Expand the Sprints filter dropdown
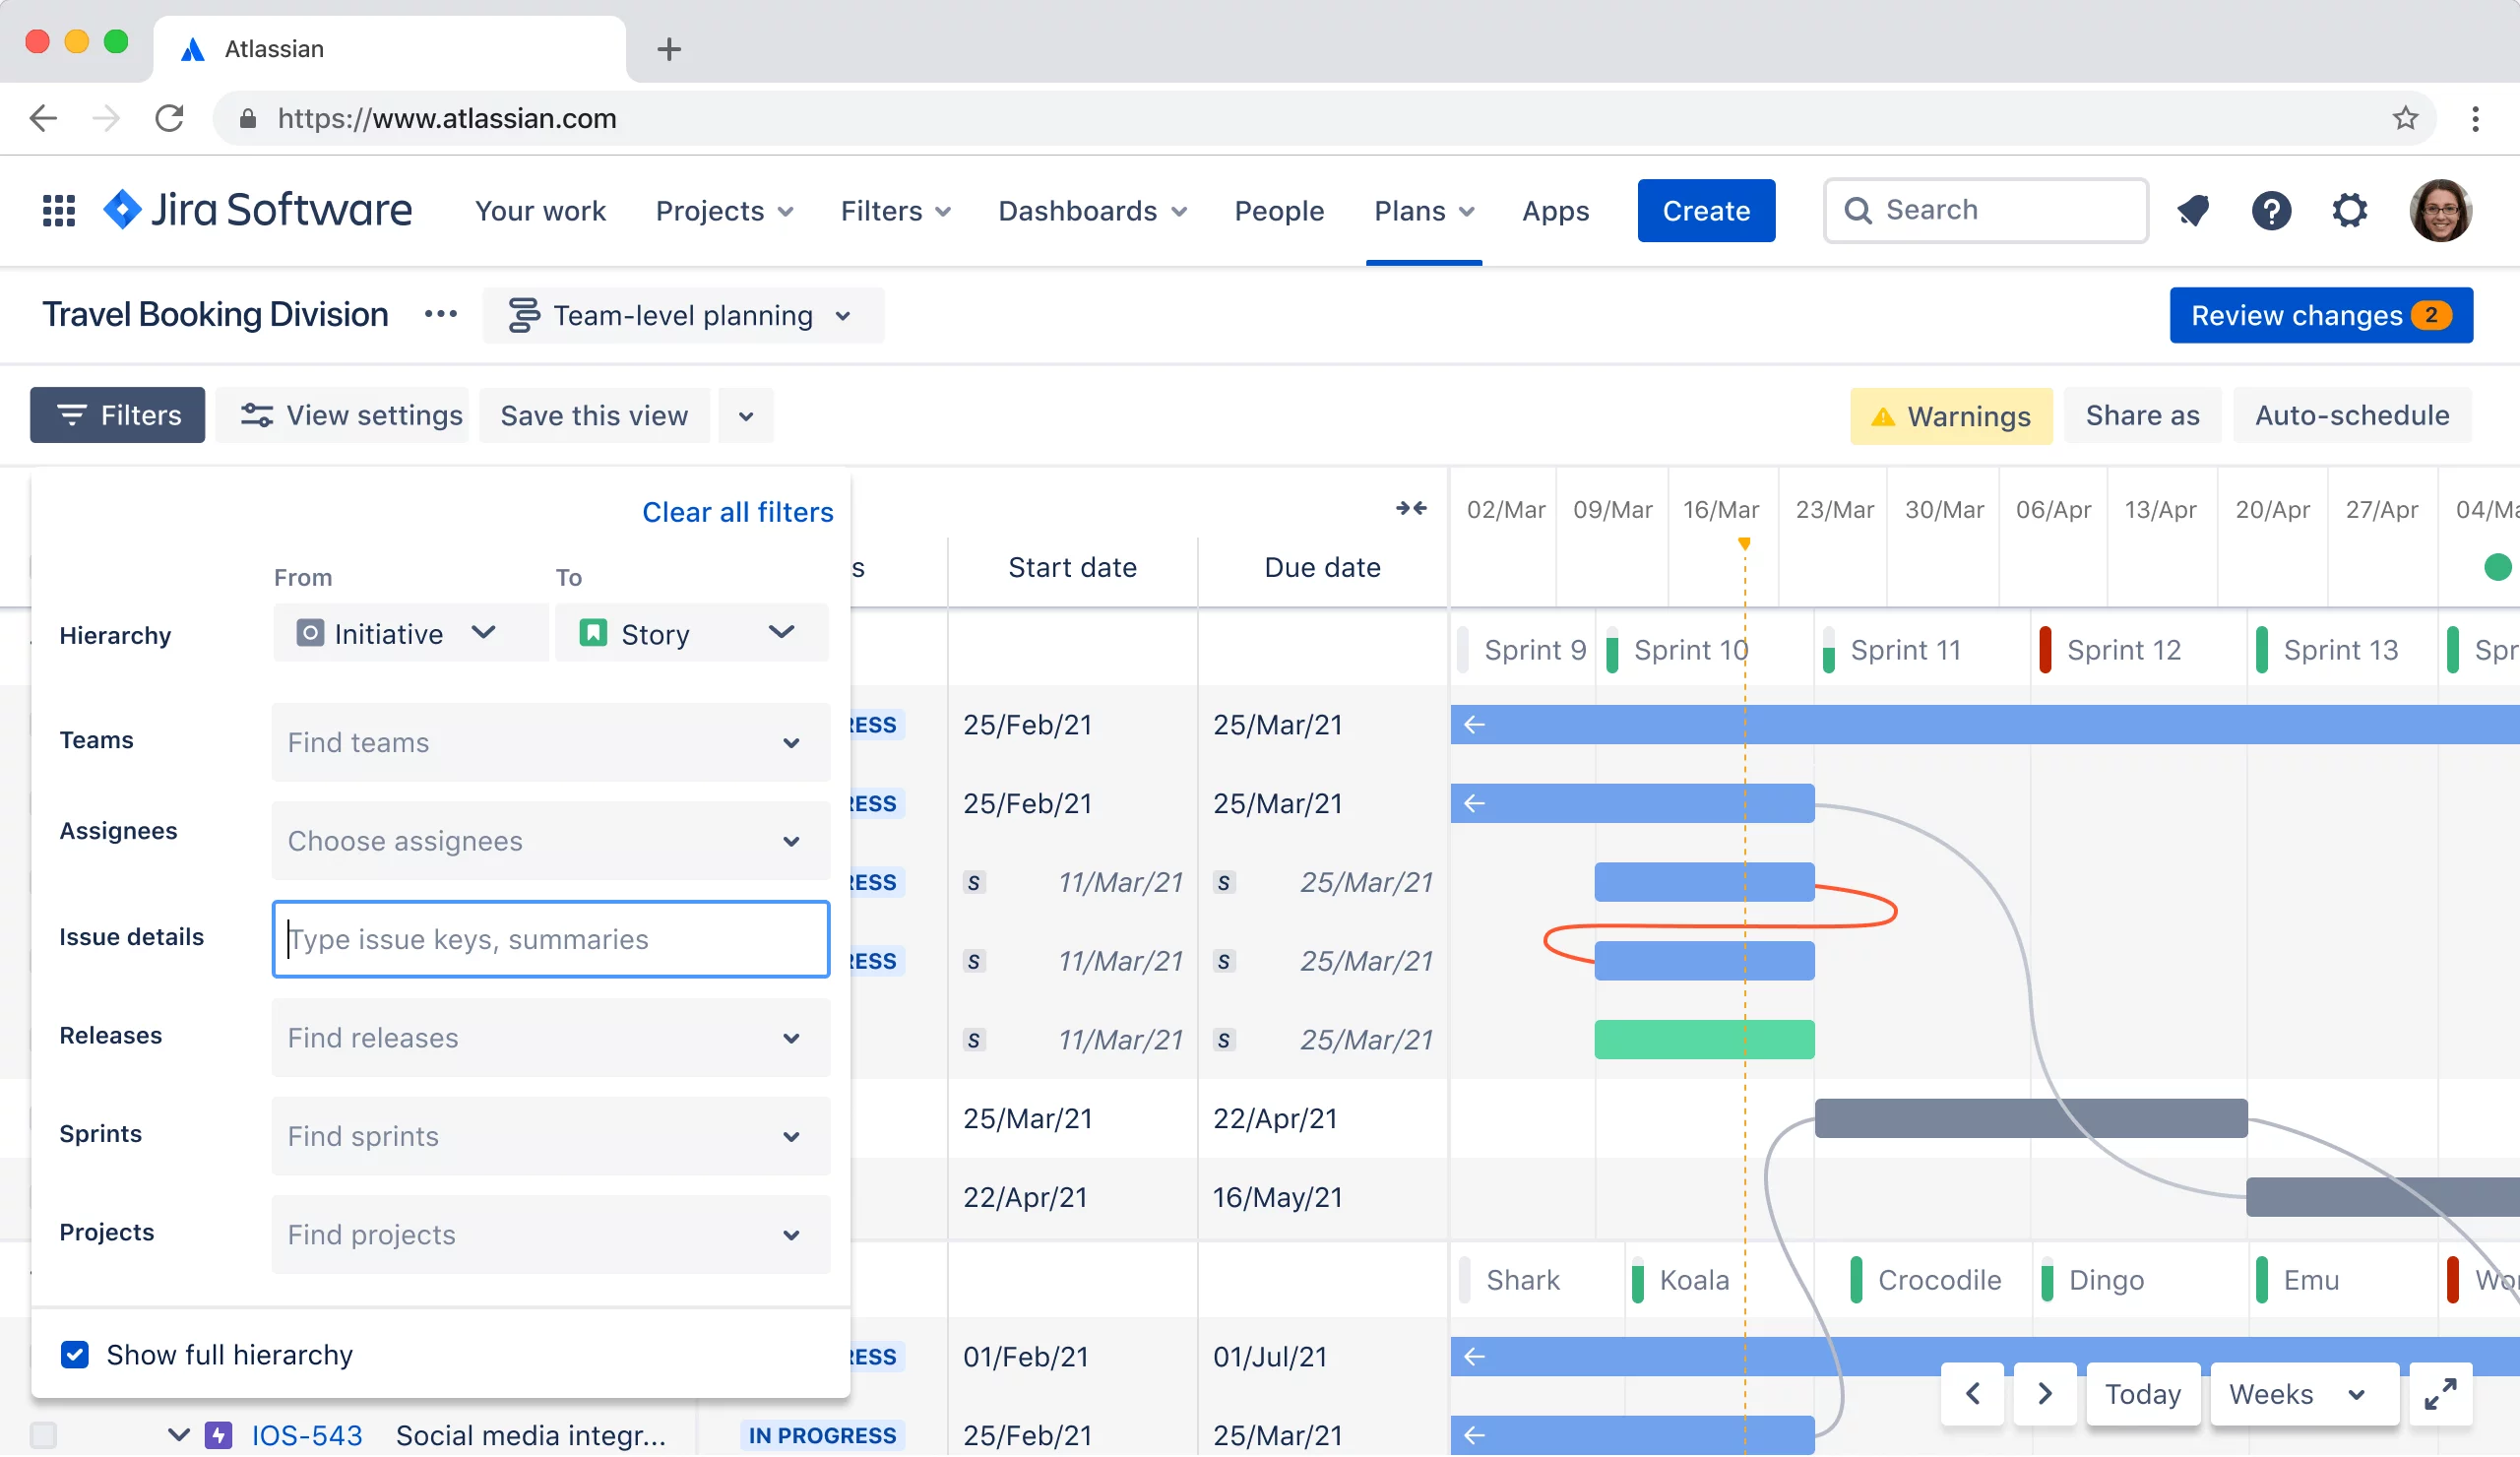 pos(789,1134)
